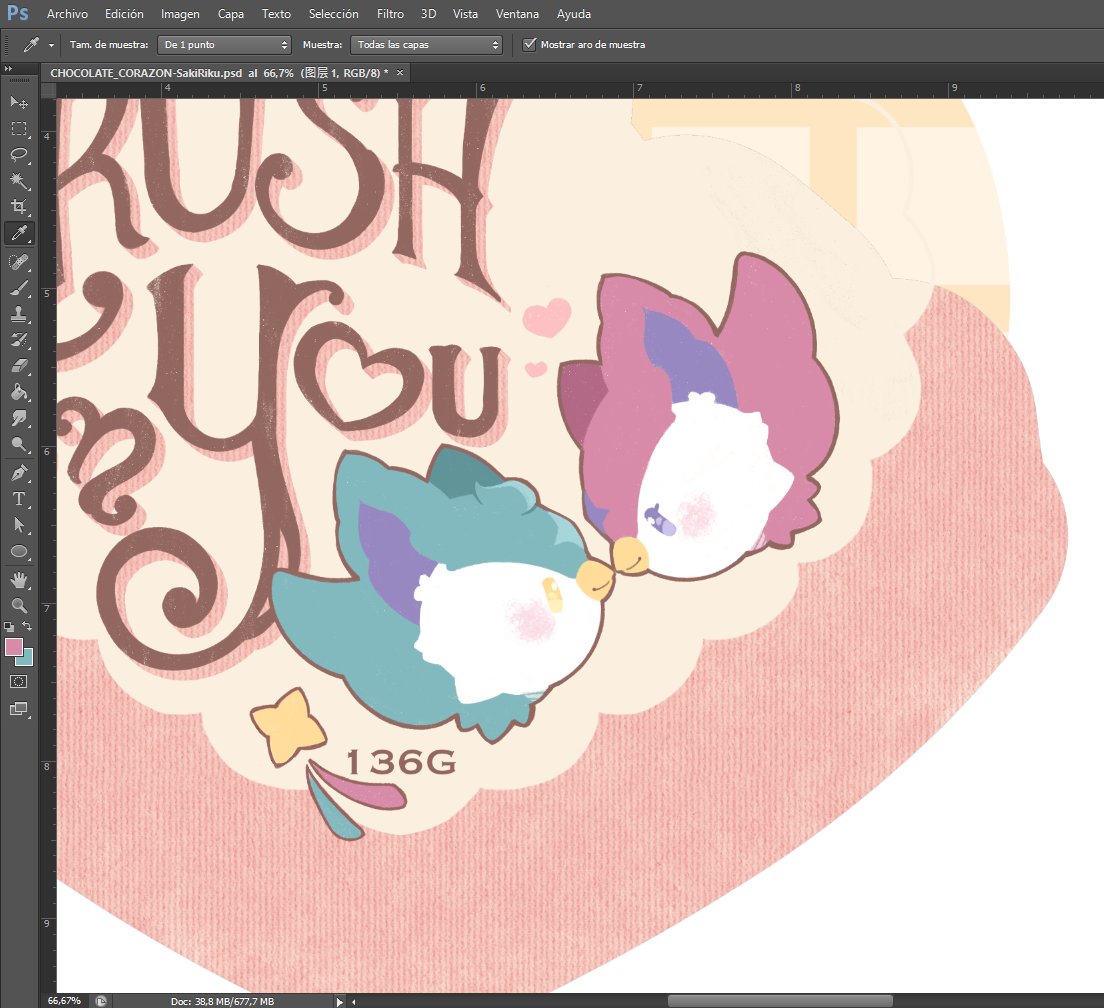
Task: Toggle Quick Mask mode
Action: (18, 681)
